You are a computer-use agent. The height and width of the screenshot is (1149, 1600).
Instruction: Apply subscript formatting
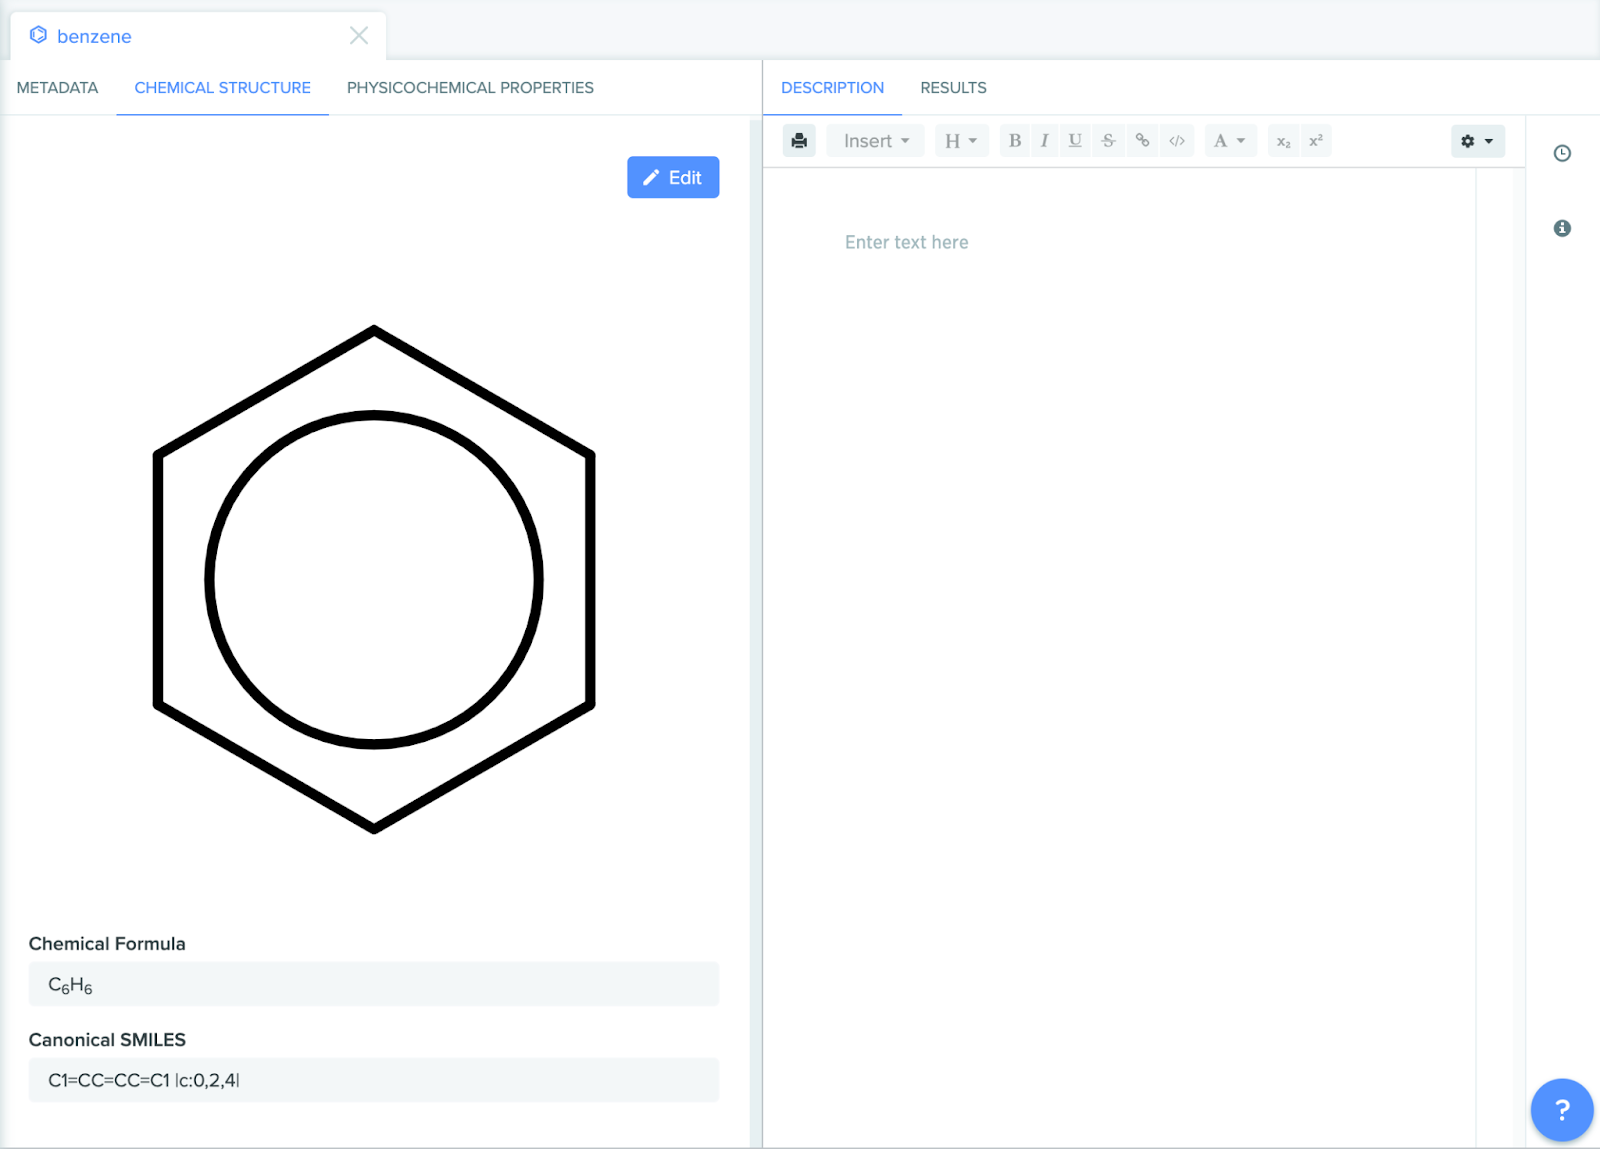1283,141
